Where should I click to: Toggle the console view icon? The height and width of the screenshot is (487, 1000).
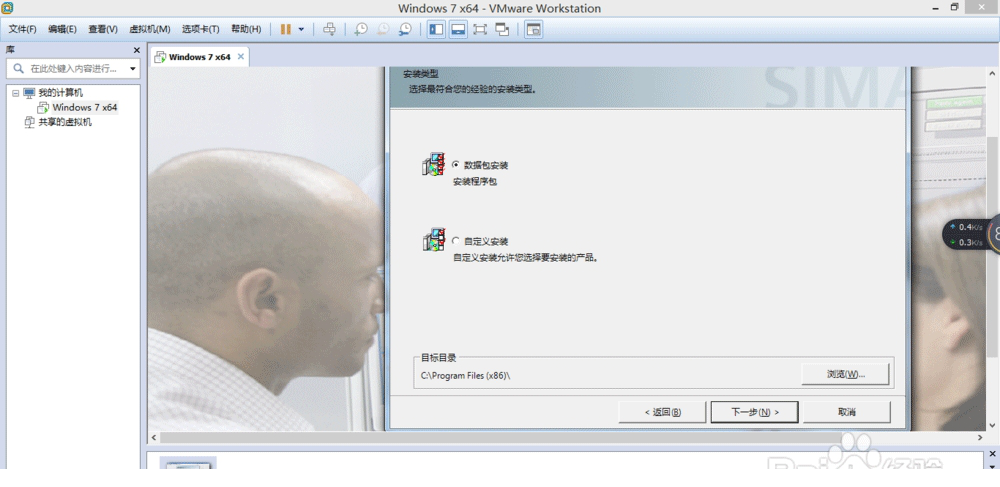coord(533,29)
